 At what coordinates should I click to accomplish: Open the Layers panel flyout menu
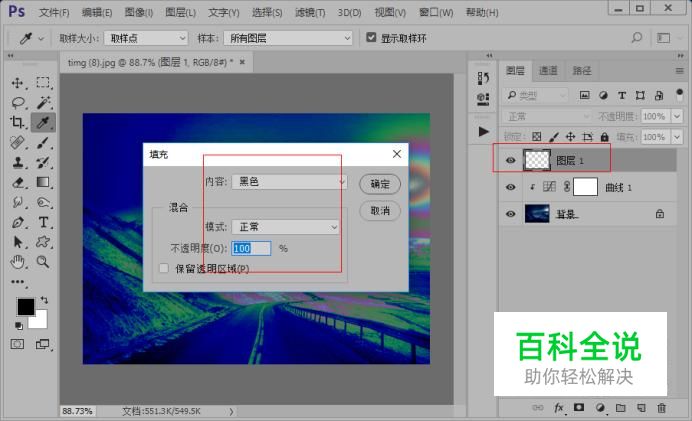(x=680, y=71)
